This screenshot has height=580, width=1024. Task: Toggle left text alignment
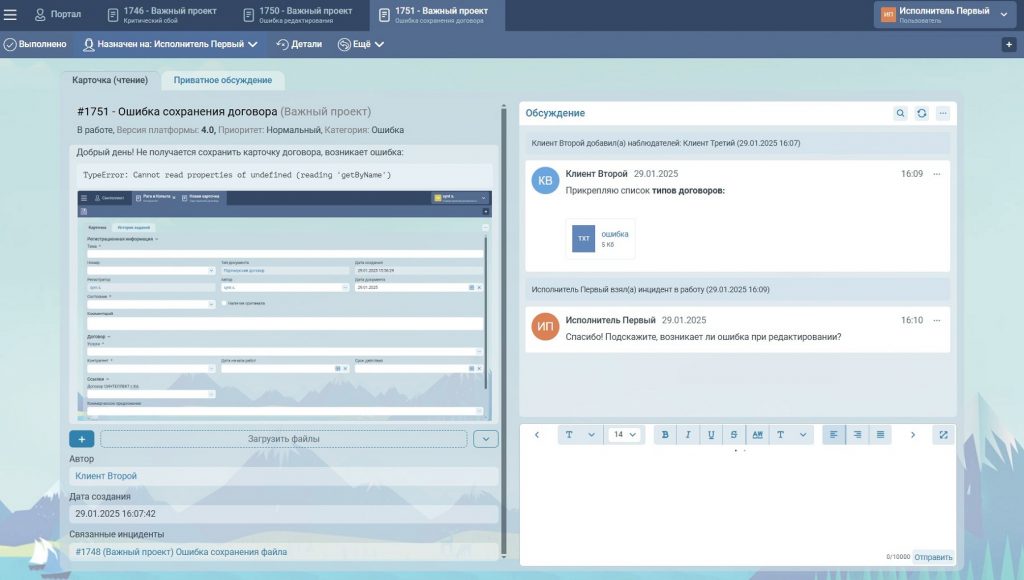tap(834, 435)
